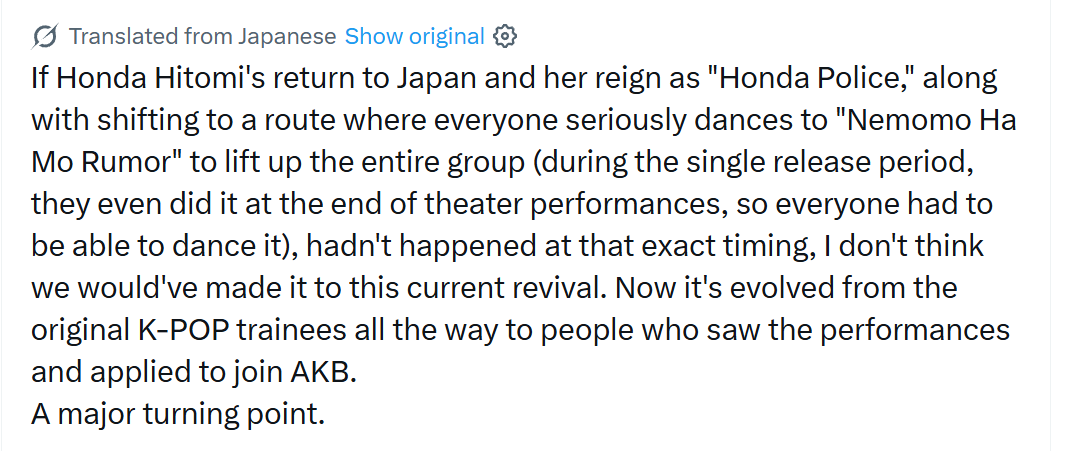Click the word "Japan" in first line
This screenshot has height=451, width=1071.
pos(434,79)
